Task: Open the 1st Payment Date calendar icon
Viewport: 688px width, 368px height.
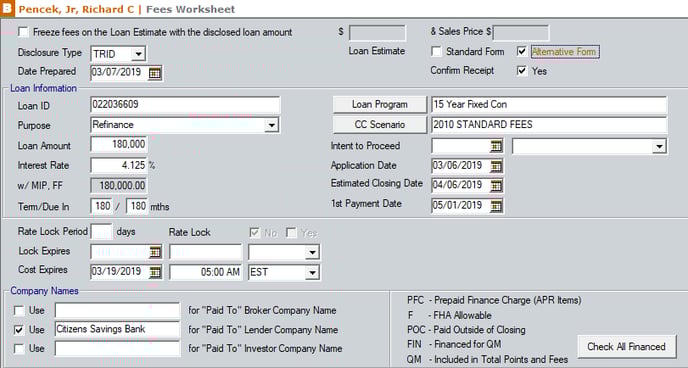Action: point(496,206)
